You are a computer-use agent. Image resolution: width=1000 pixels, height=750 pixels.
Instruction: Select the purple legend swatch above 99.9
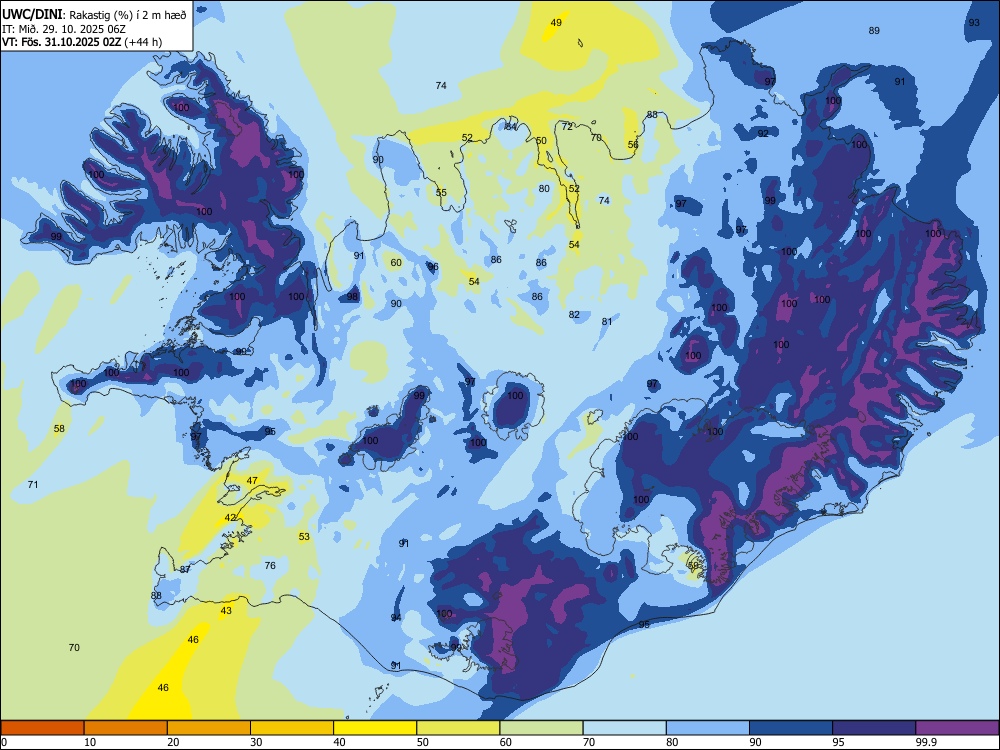coord(957,728)
